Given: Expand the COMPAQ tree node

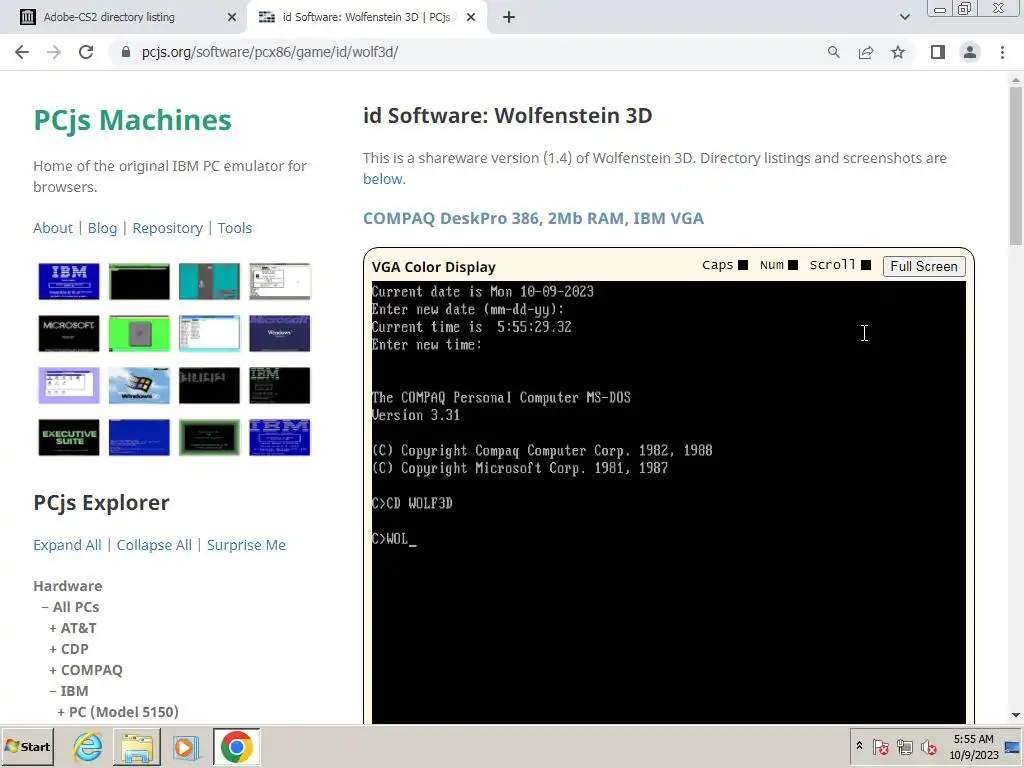Looking at the screenshot, I should click(53, 670).
